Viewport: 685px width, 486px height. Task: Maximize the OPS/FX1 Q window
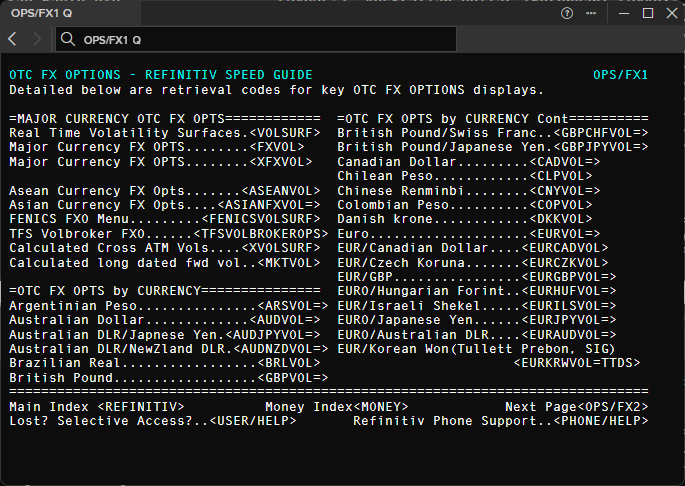[648, 14]
